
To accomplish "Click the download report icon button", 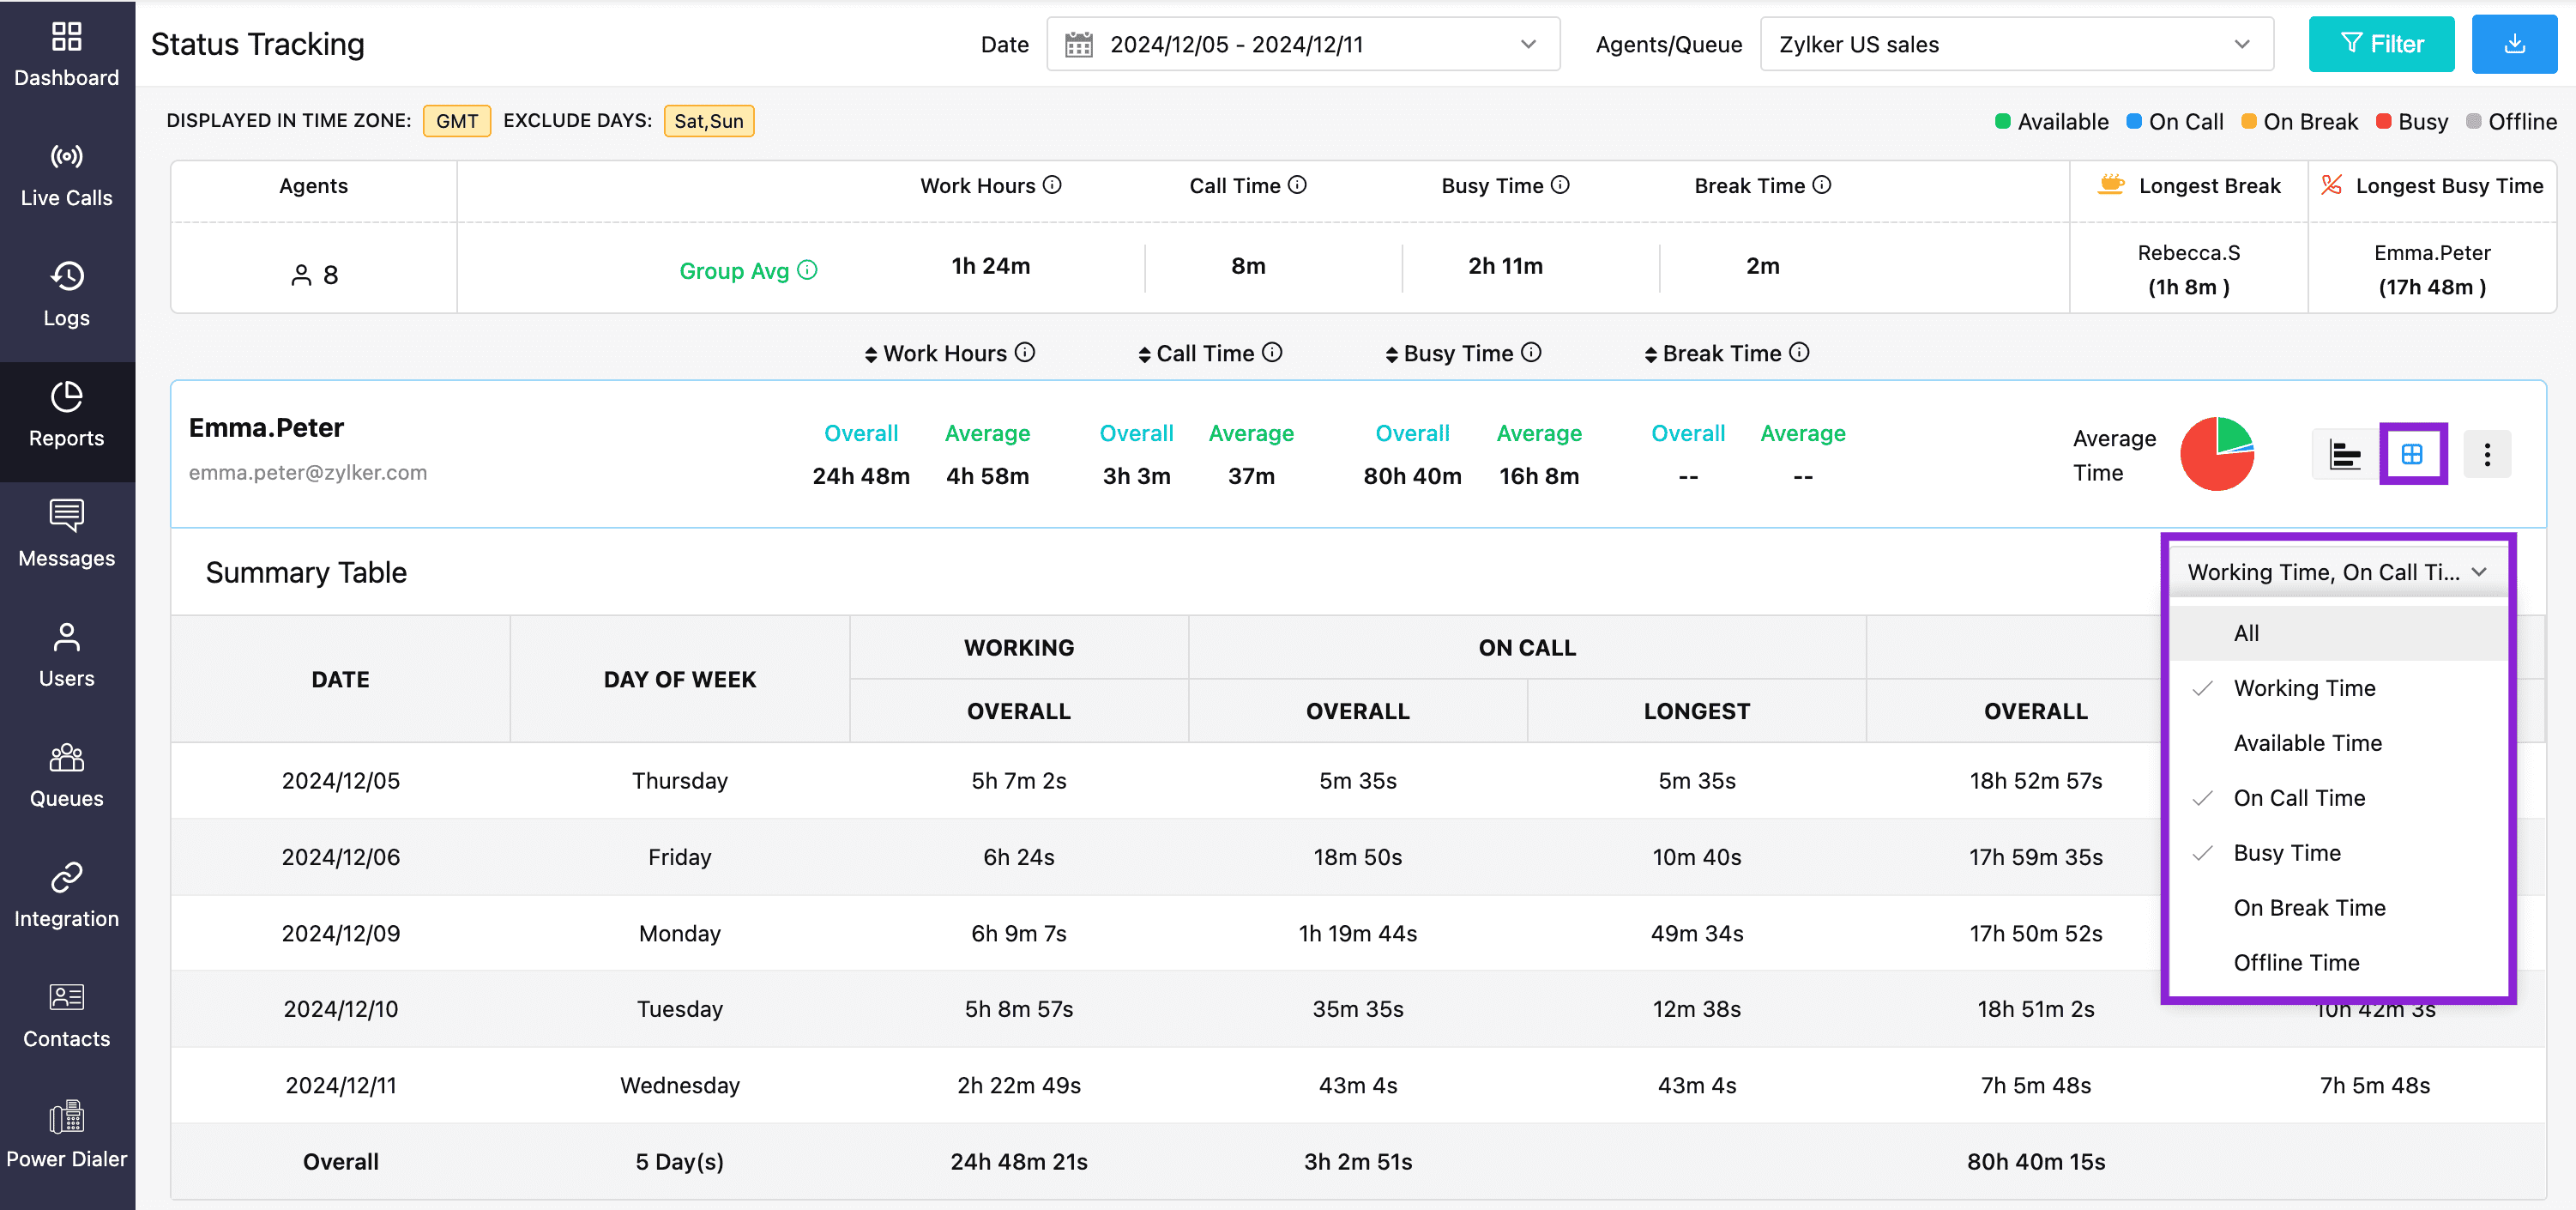I will [2513, 44].
